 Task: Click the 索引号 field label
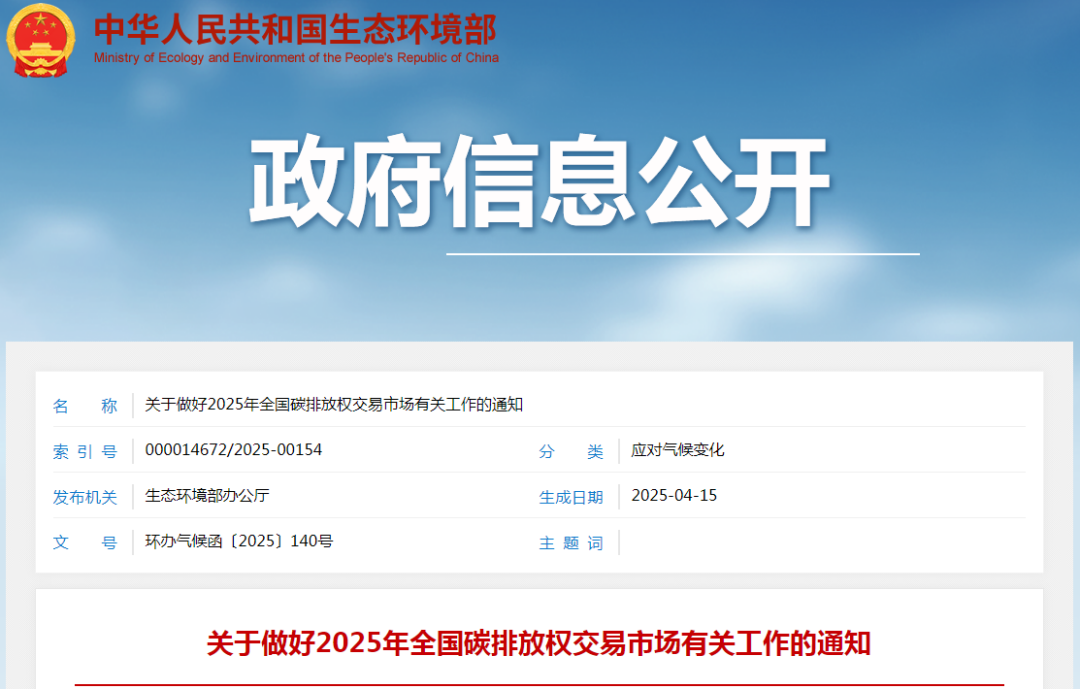(85, 452)
